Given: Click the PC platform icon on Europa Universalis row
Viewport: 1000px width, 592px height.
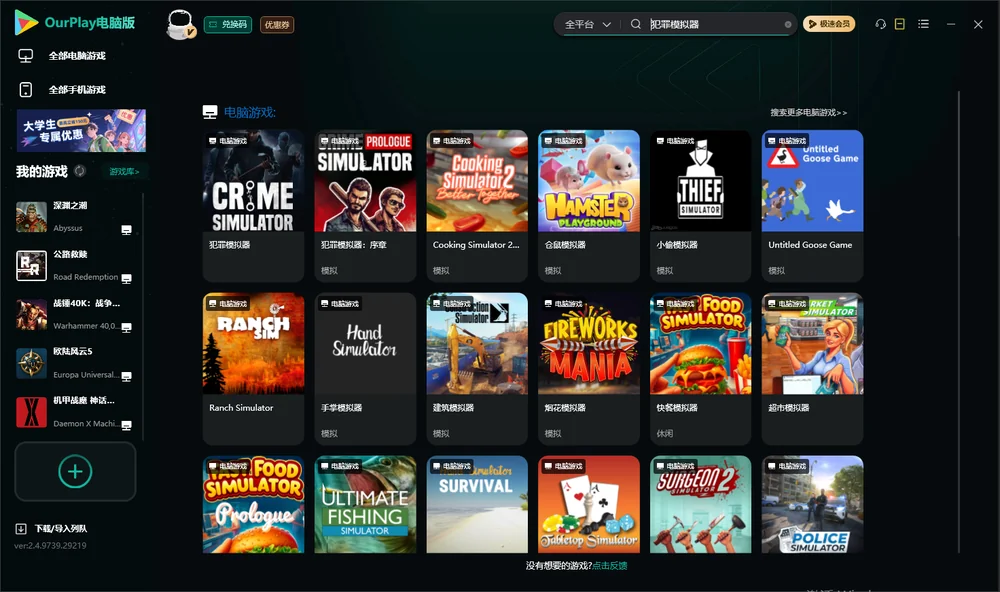Looking at the screenshot, I should [x=126, y=376].
